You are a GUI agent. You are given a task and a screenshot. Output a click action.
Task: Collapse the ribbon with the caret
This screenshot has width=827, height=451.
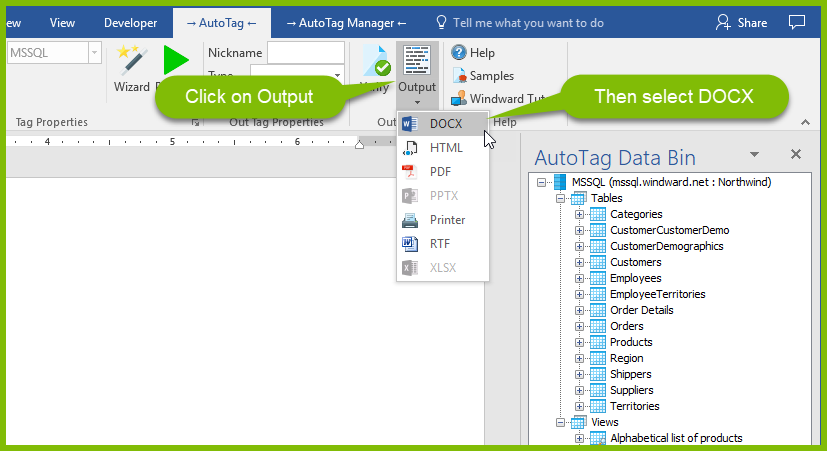pyautogui.click(x=805, y=122)
